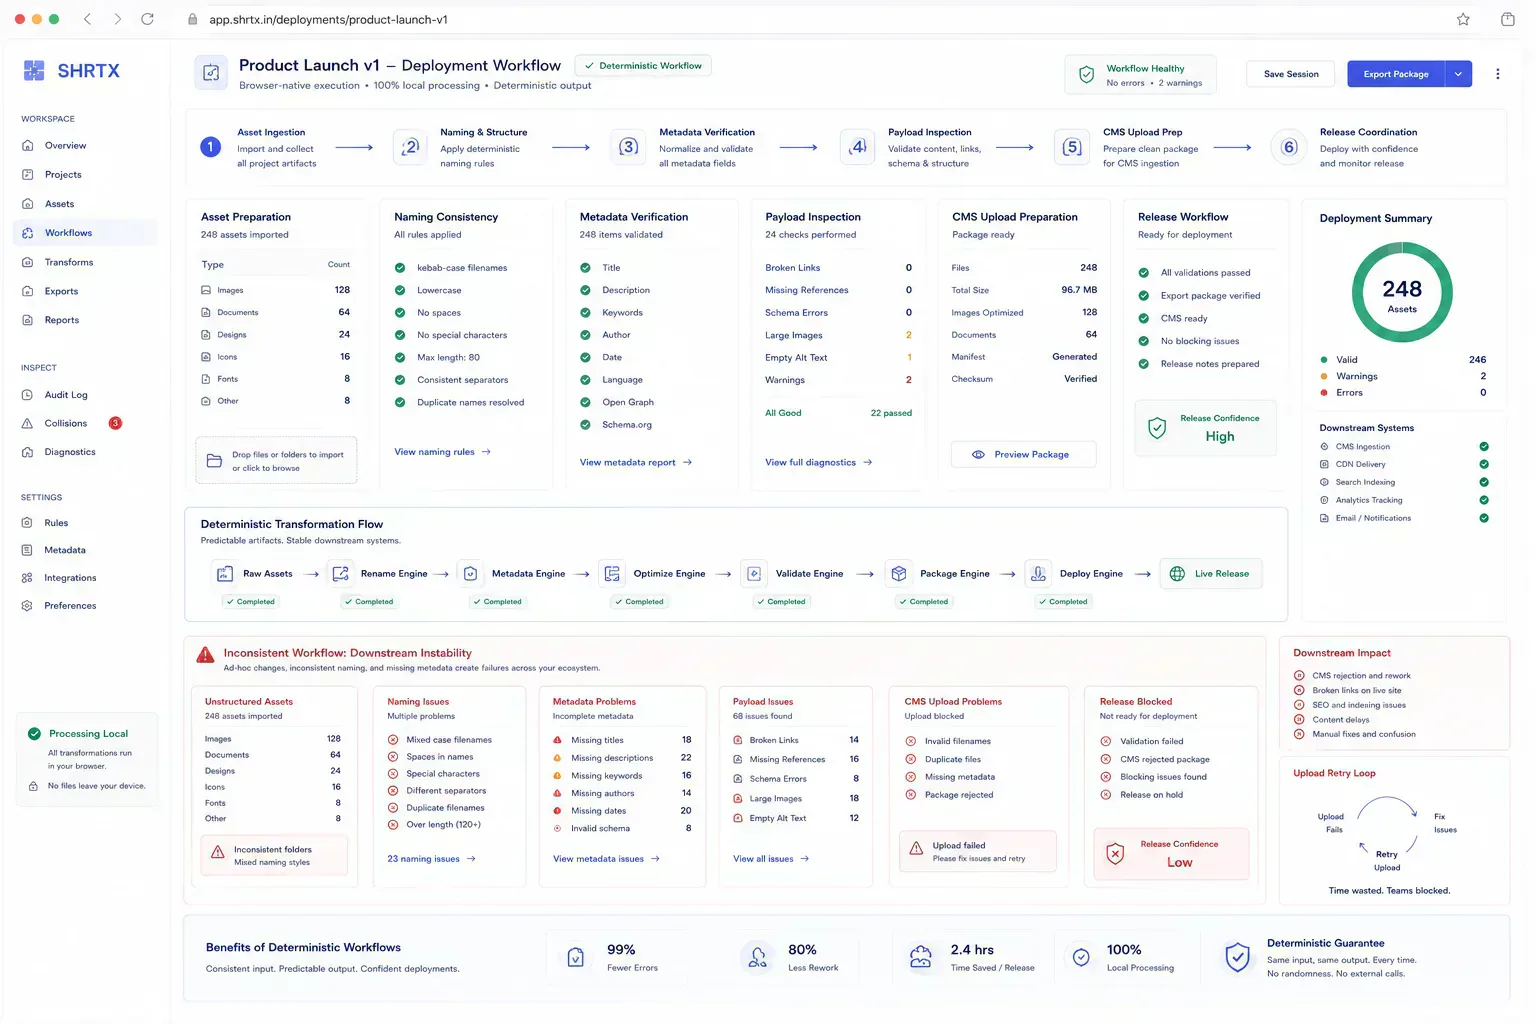Click the 99% Fewer Errors icon

pyautogui.click(x=575, y=957)
